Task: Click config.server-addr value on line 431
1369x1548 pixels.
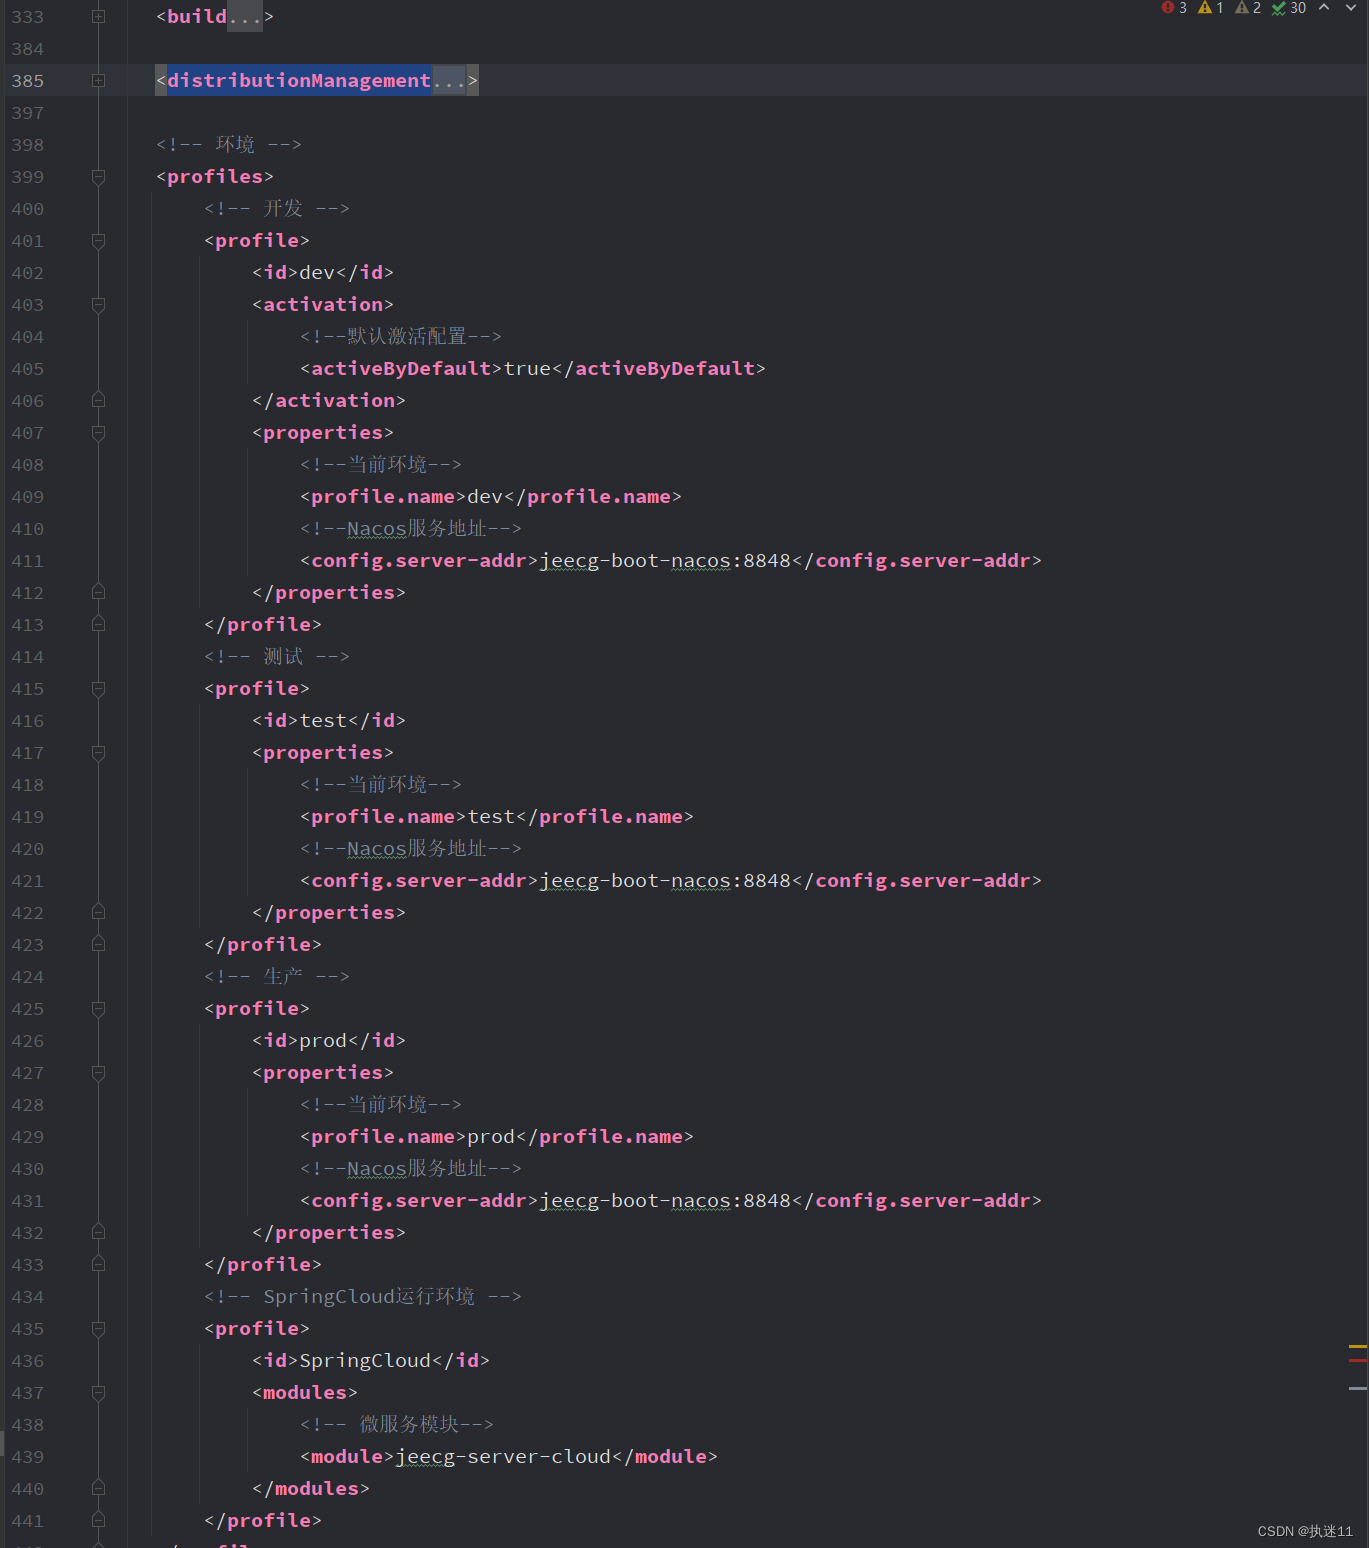Action: (x=666, y=1200)
